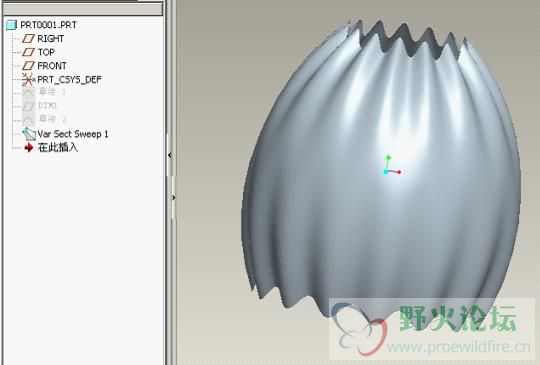Select the hidden 草绘 2 sketch item

point(44,119)
